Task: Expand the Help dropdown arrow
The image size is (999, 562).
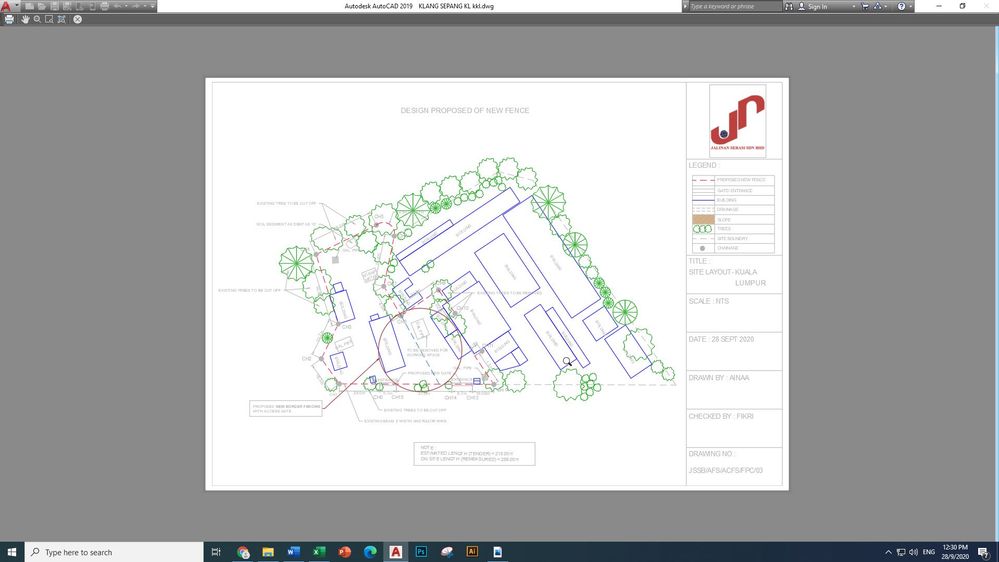Action: pos(910,6)
